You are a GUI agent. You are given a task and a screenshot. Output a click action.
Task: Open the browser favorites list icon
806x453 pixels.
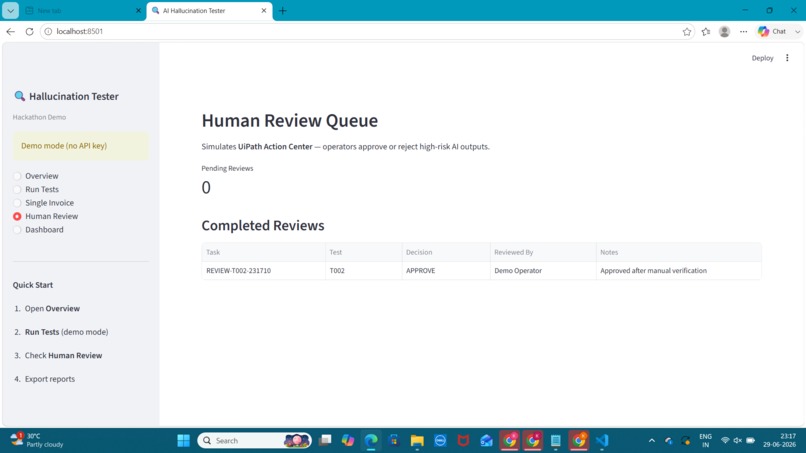pyautogui.click(x=706, y=31)
